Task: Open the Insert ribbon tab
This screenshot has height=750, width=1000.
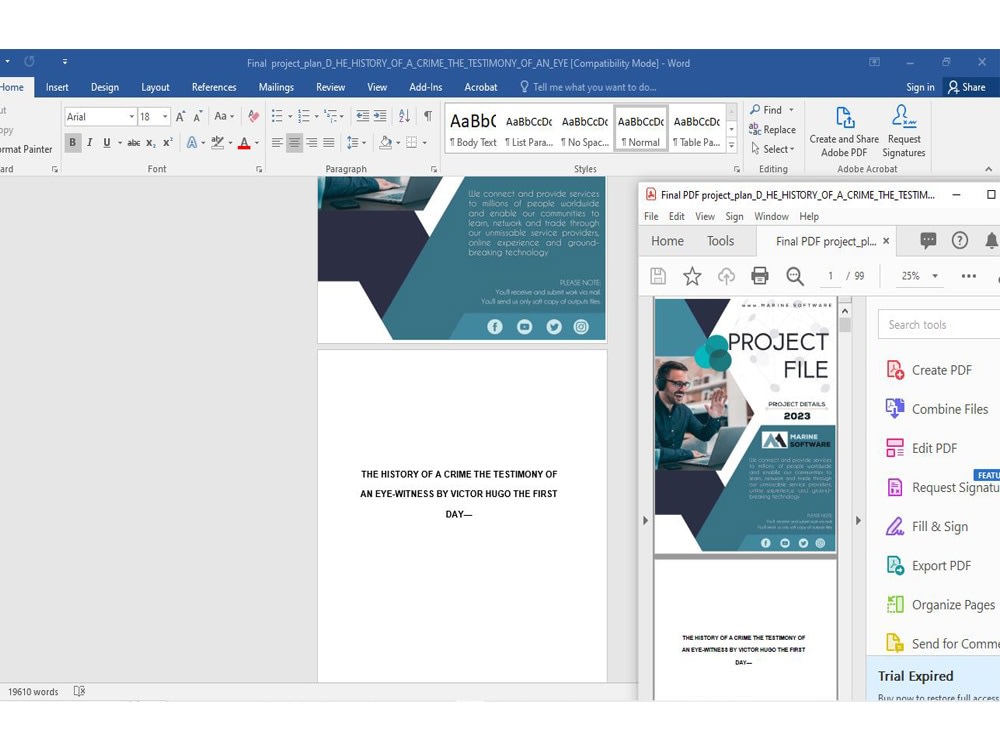Action: (57, 87)
